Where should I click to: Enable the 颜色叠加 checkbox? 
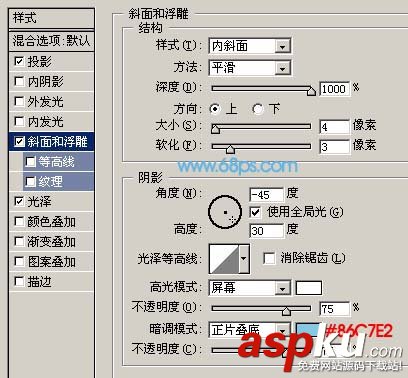pyautogui.click(x=19, y=221)
